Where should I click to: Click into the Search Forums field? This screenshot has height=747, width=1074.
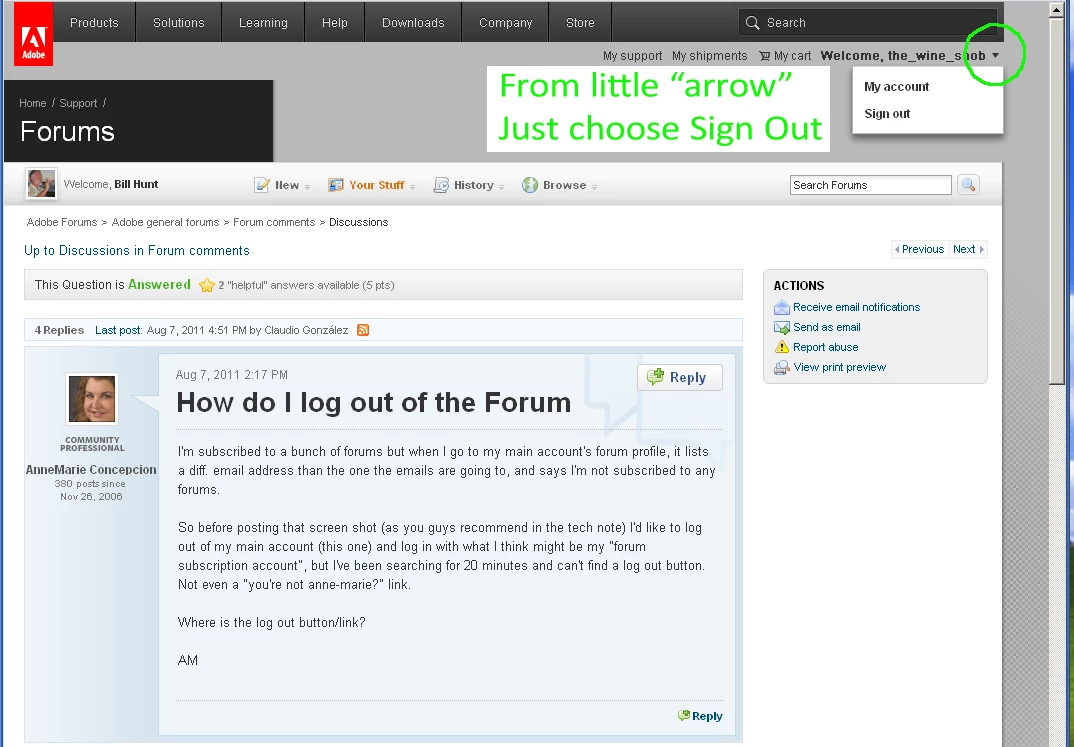click(x=871, y=185)
